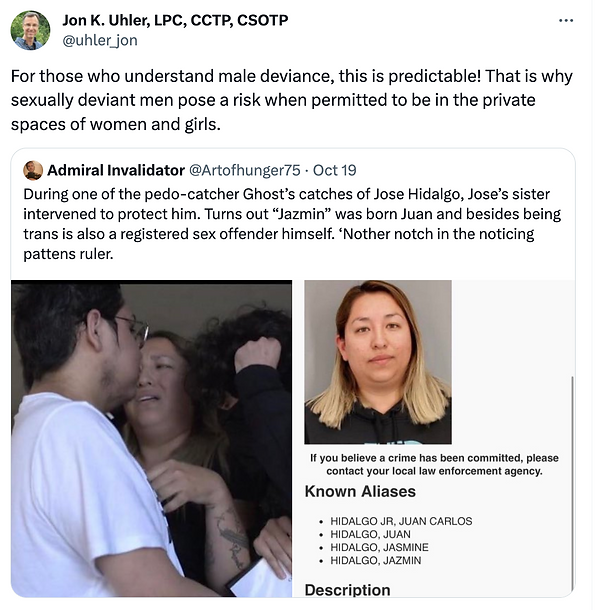Click the main tweet text
The width and height of the screenshot is (600, 610).
(291, 100)
